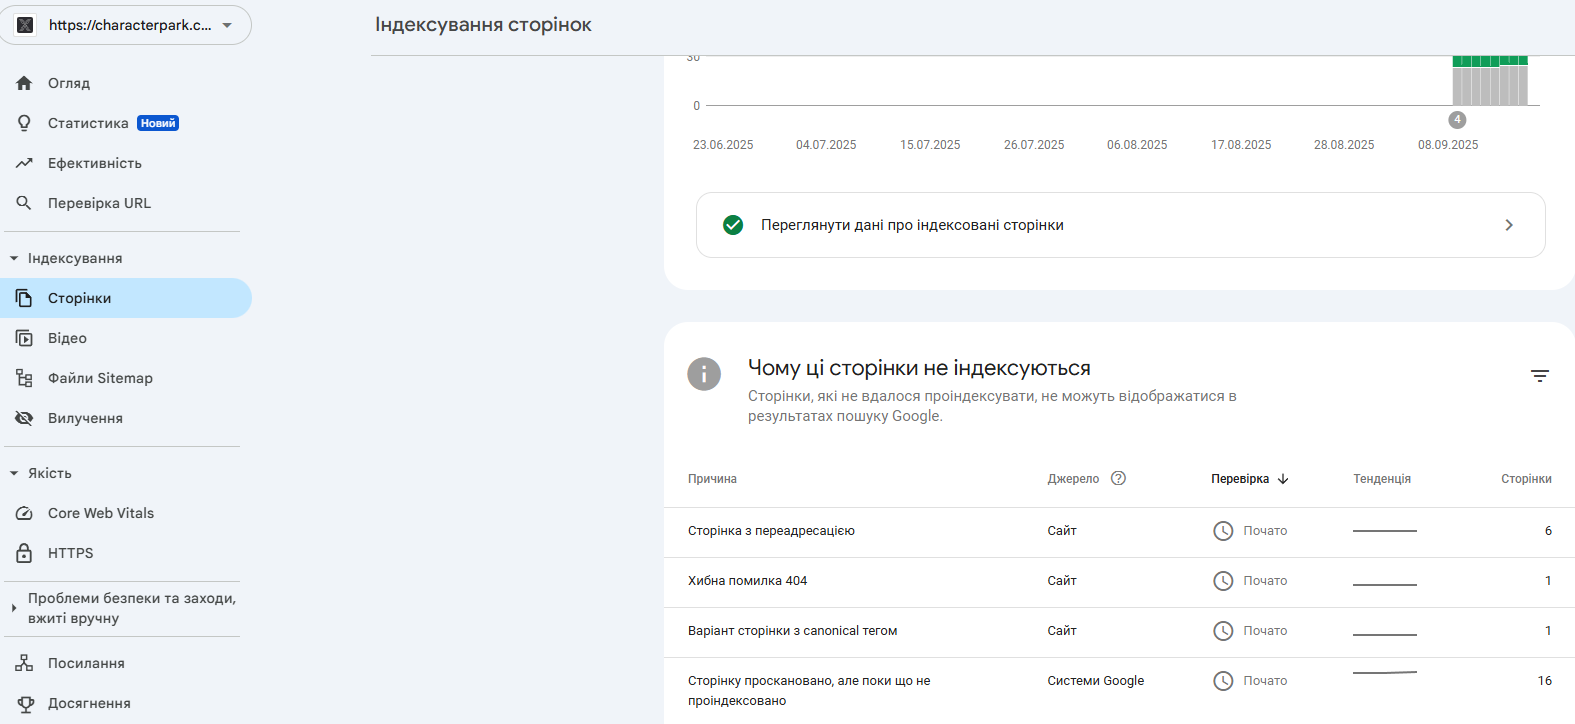Click the Статистика lightbulb icon

pyautogui.click(x=24, y=123)
